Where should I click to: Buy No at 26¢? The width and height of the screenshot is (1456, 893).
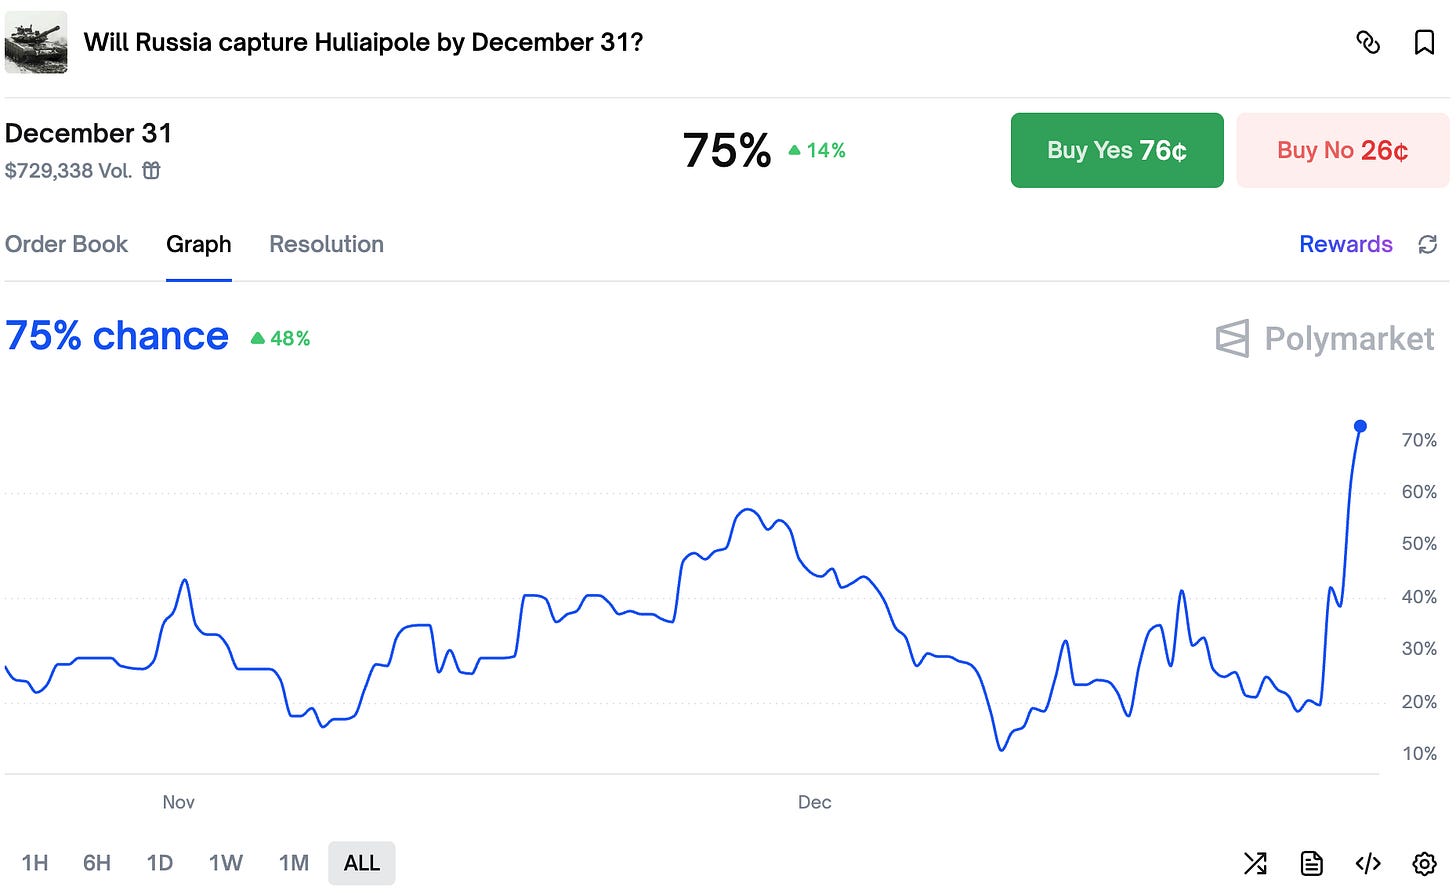(x=1343, y=150)
